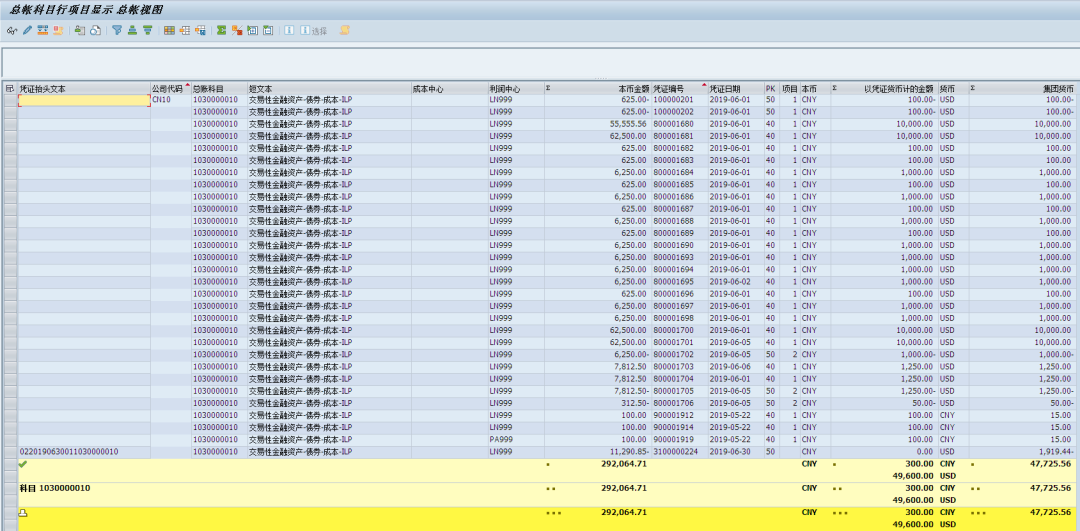Toggle triple-dot total under 以凭证货币计的金额

[x=840, y=512]
